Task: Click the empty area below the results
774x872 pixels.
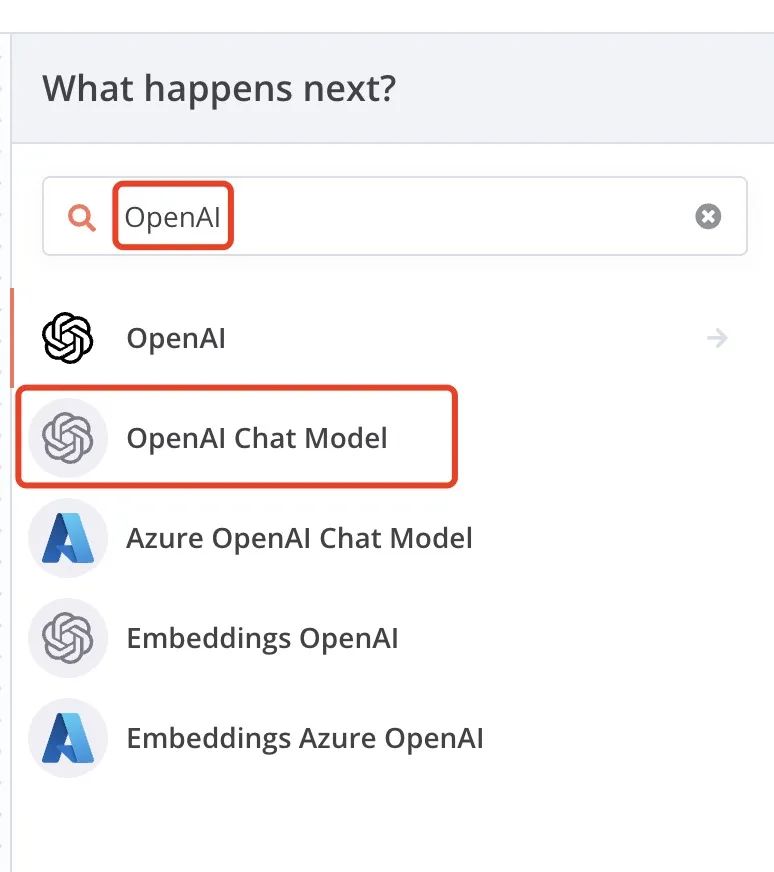Action: coord(390,820)
